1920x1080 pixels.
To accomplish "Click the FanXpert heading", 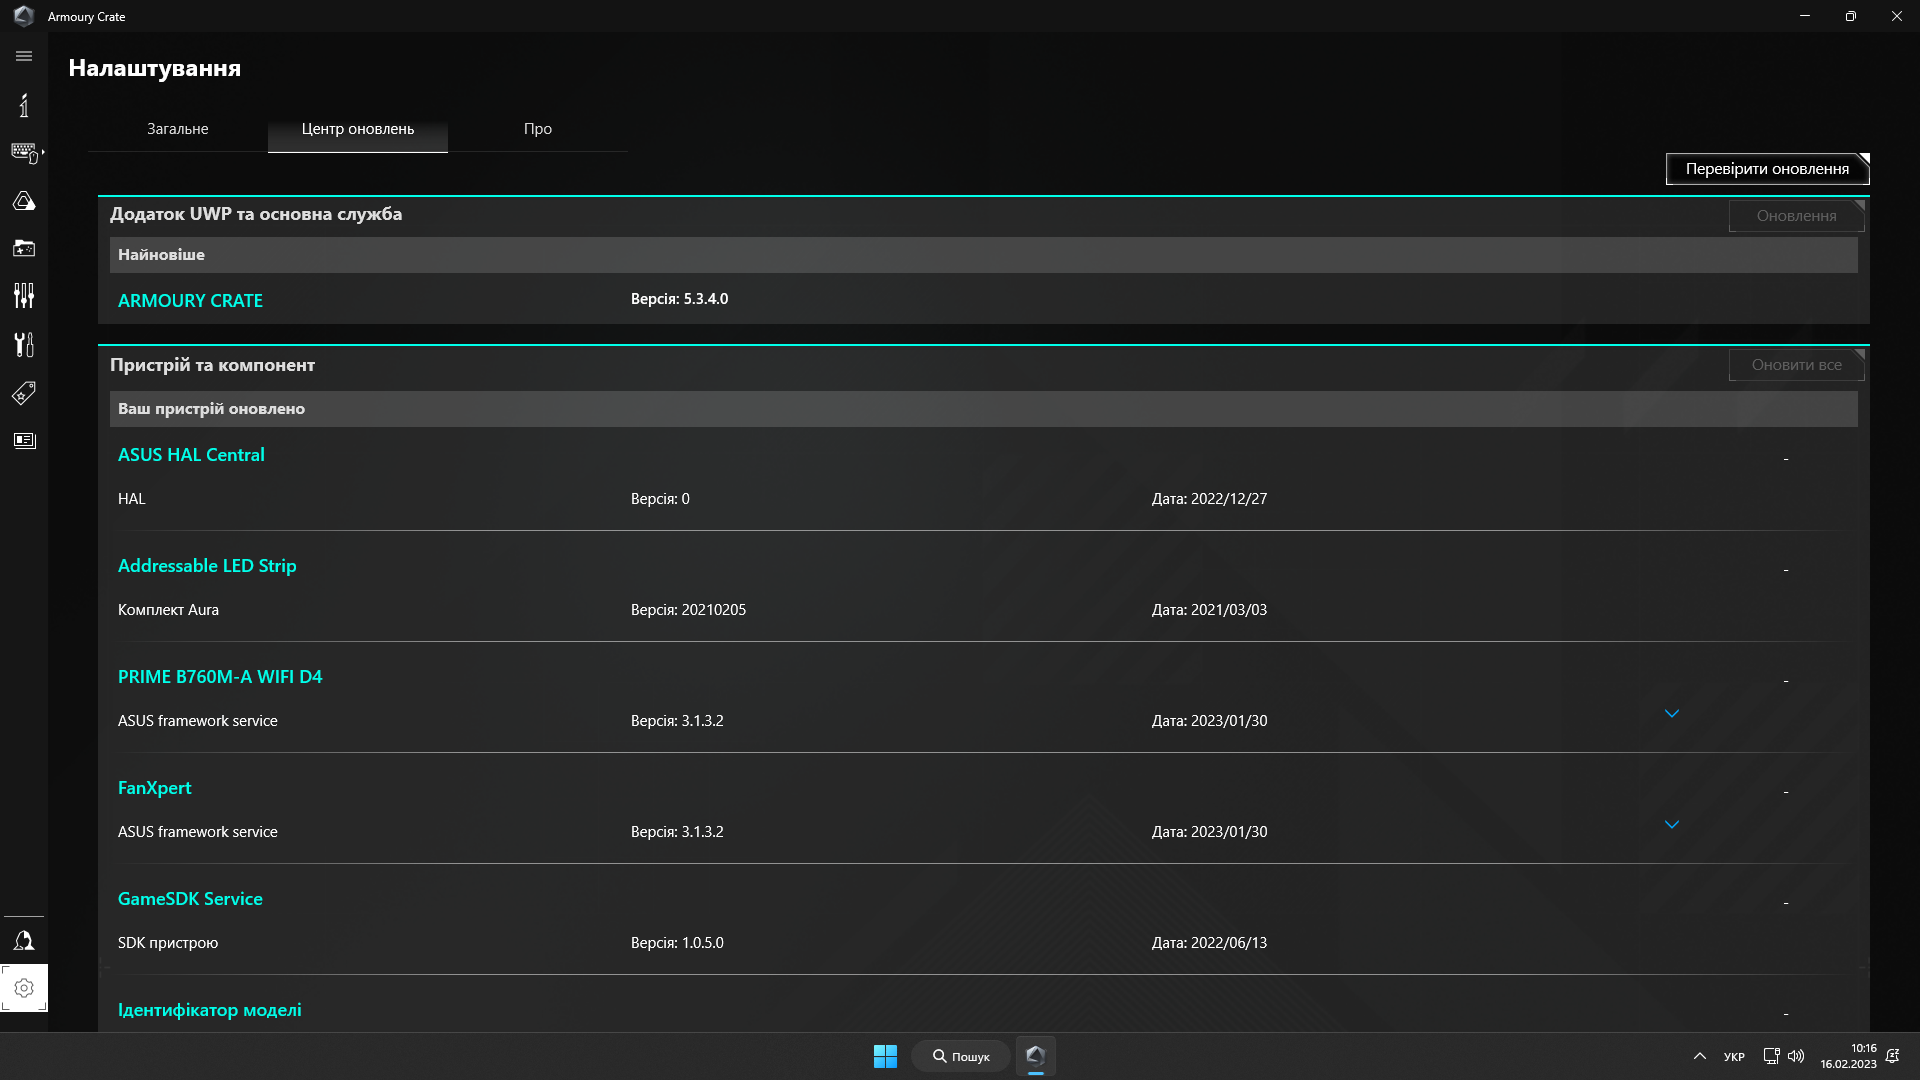I will pos(154,788).
